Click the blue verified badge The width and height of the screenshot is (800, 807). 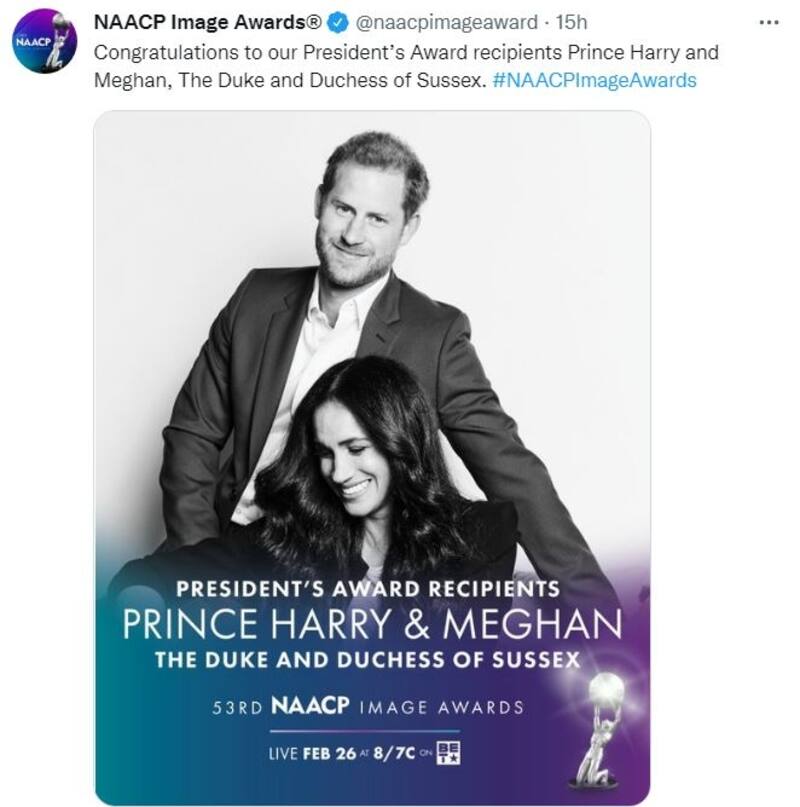tap(340, 23)
